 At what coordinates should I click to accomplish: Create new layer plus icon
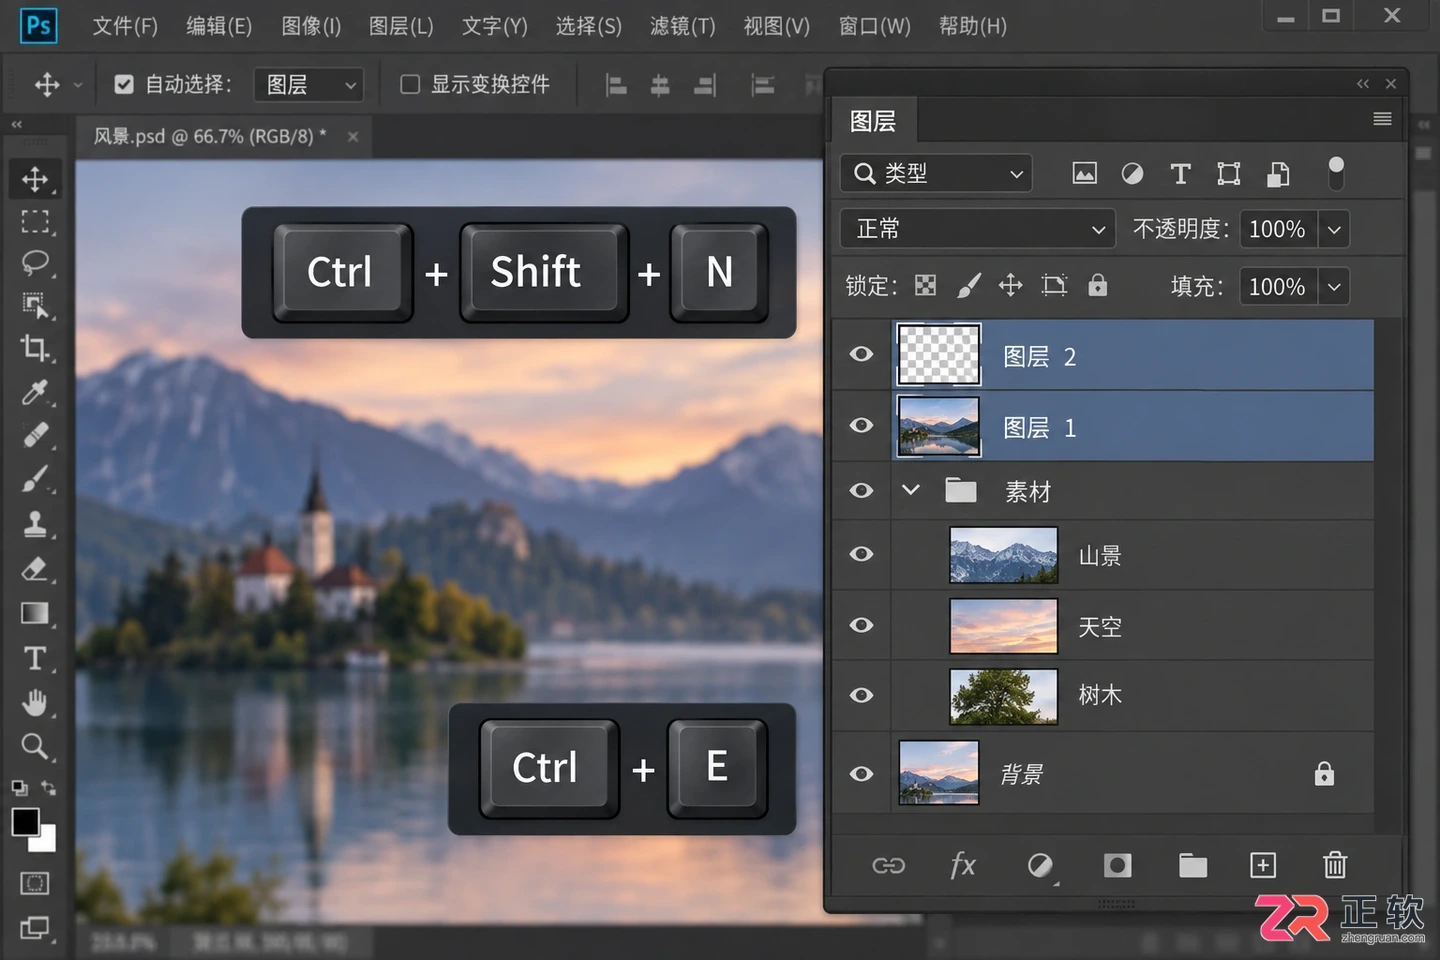tap(1263, 865)
